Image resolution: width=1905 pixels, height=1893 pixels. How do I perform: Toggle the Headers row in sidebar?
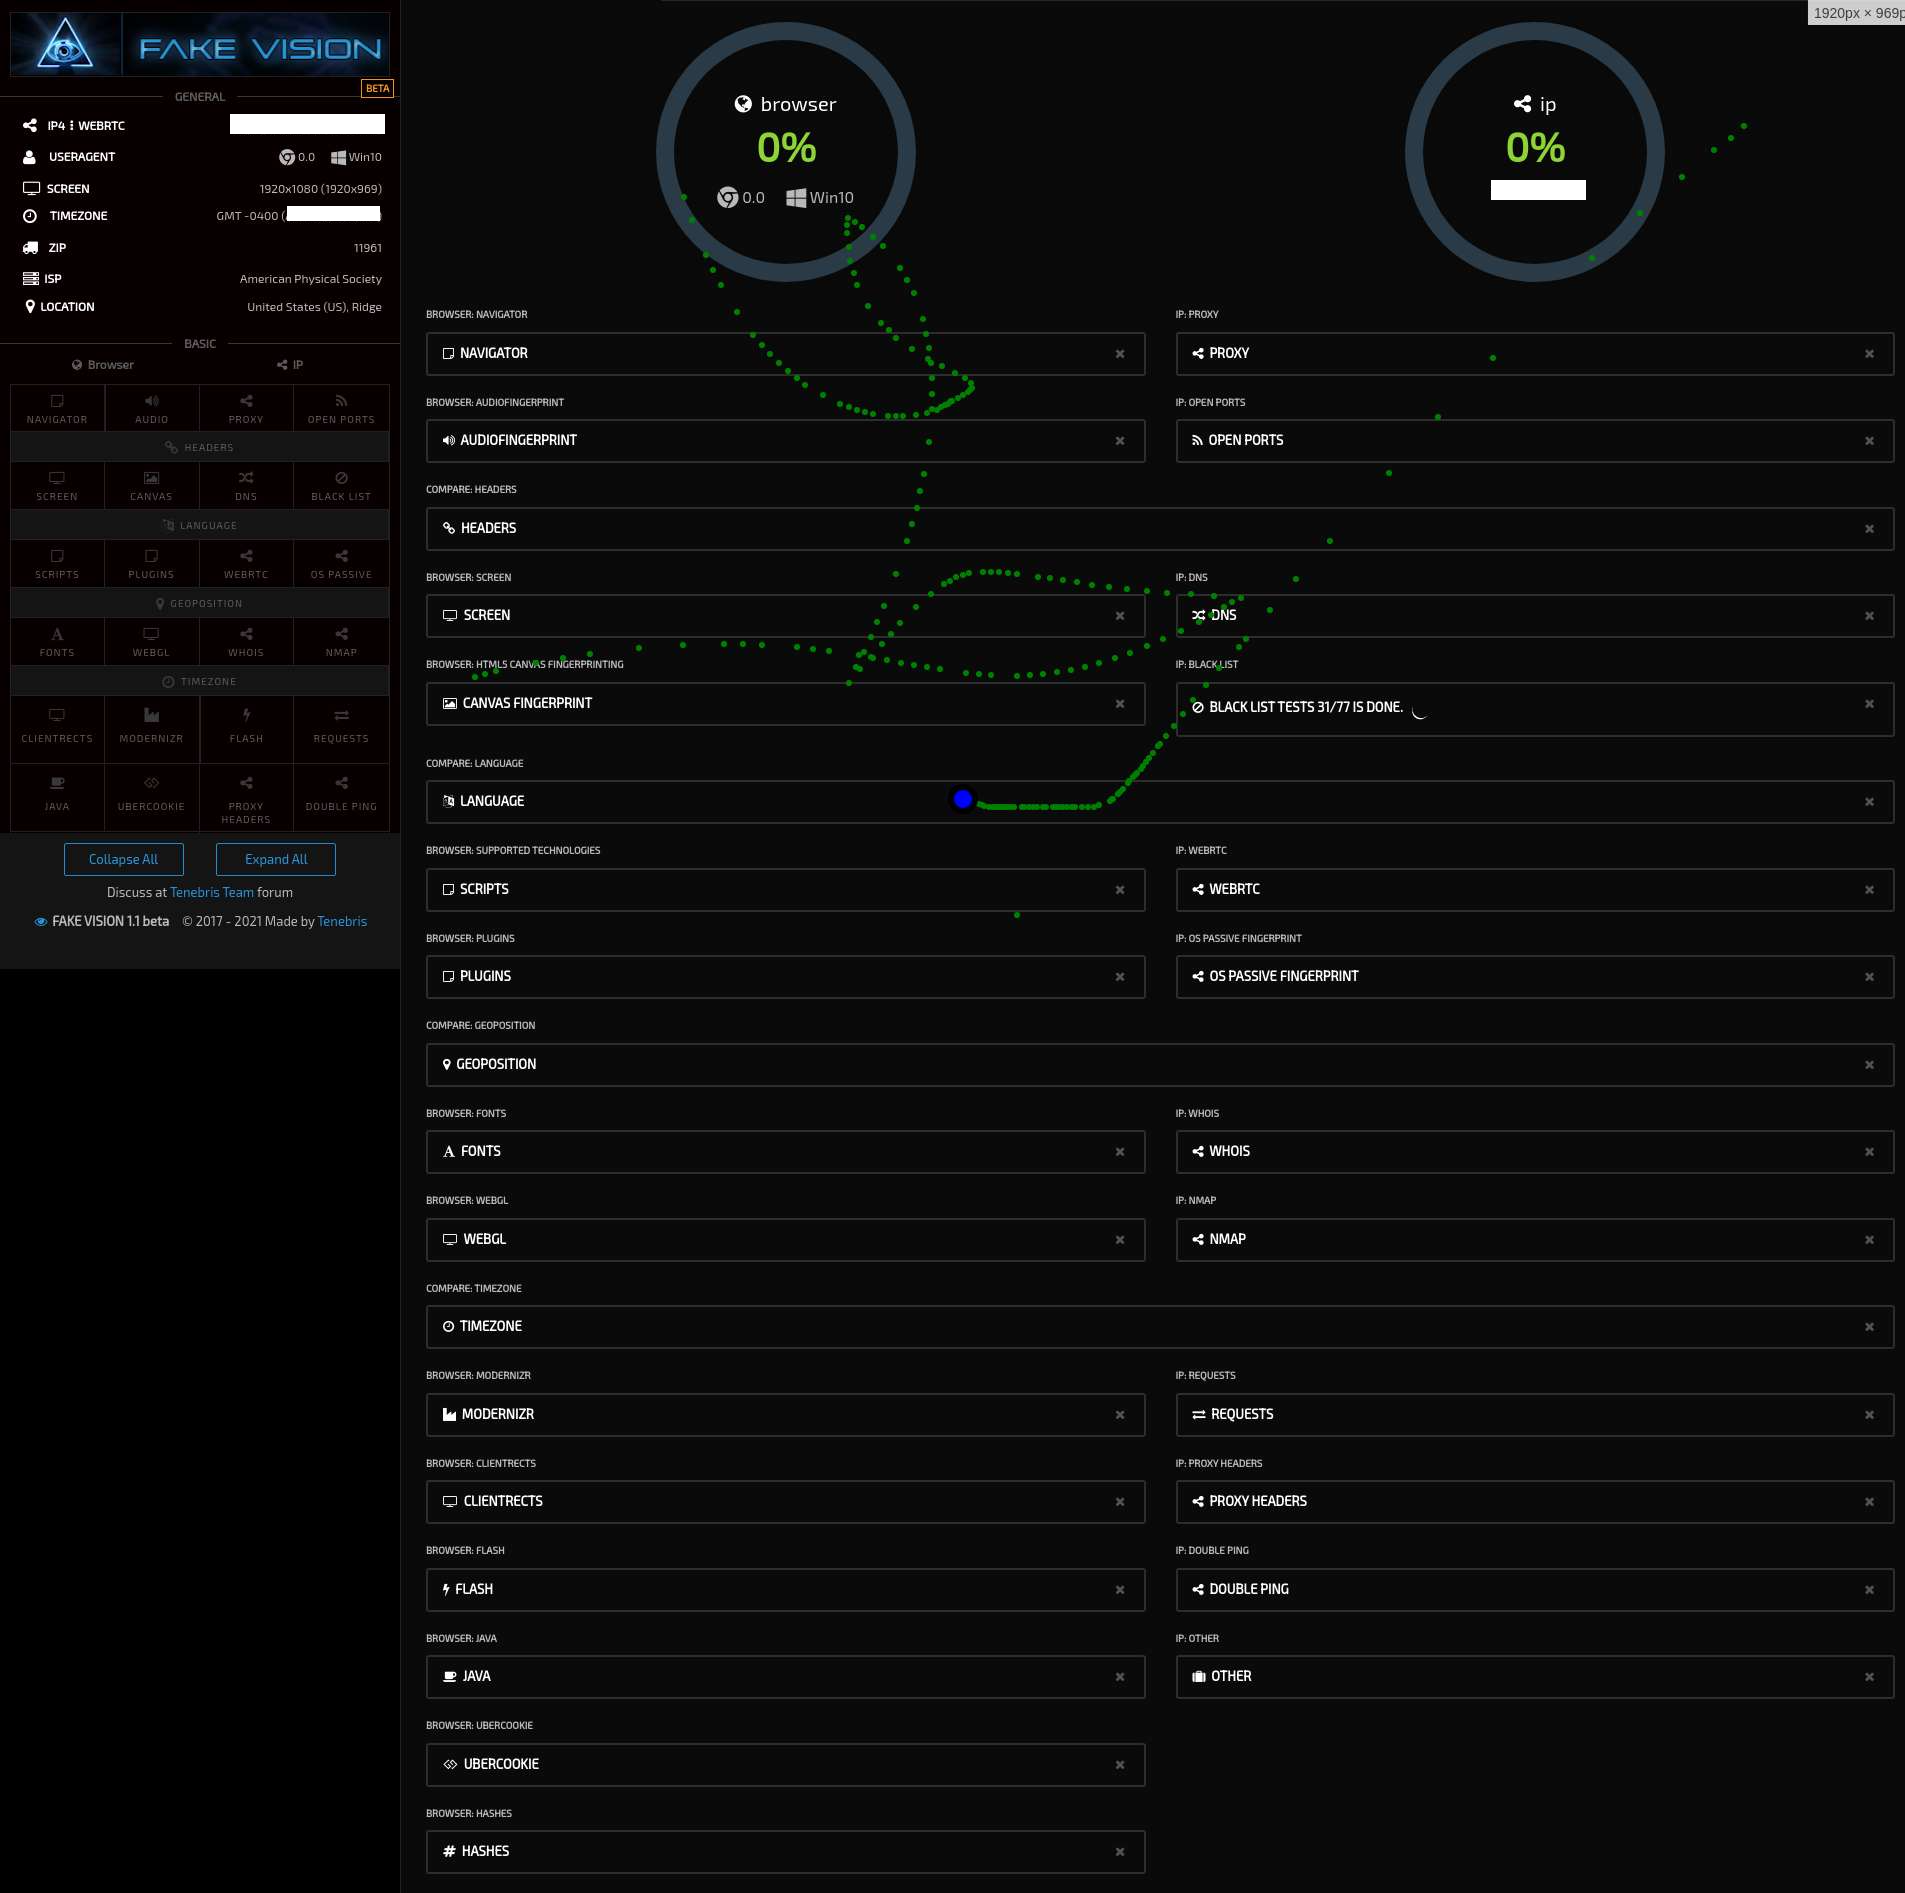(200, 447)
